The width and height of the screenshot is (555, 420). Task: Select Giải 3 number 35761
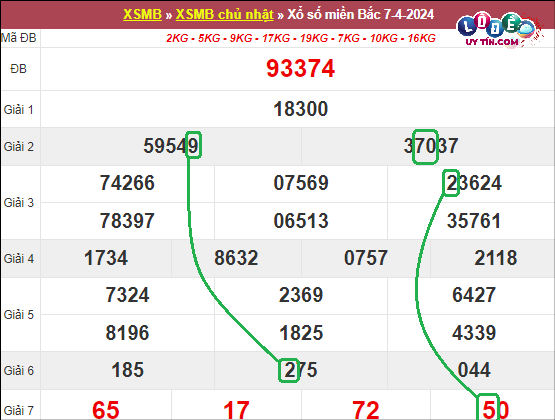pos(474,220)
